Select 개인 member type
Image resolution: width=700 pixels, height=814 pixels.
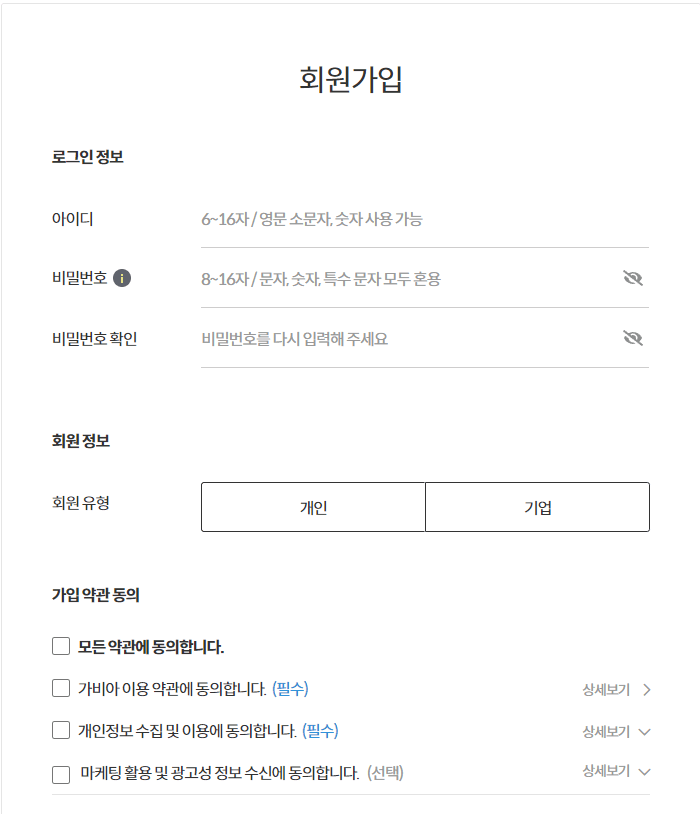(x=314, y=507)
